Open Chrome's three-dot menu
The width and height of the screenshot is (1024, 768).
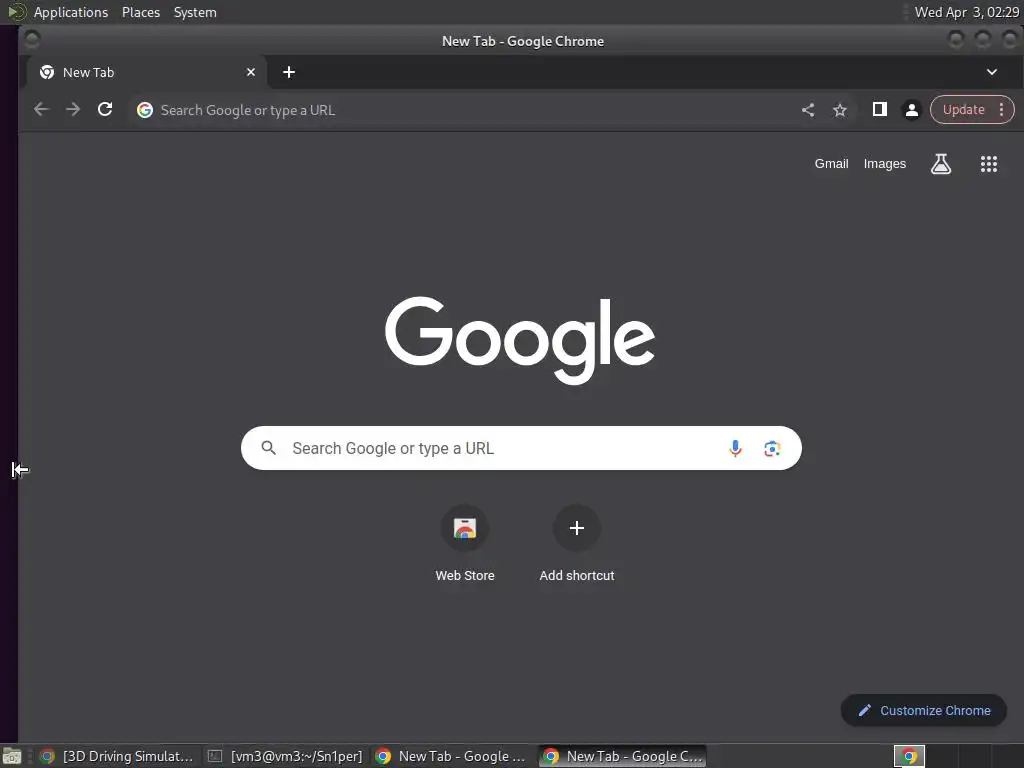tap(1001, 110)
